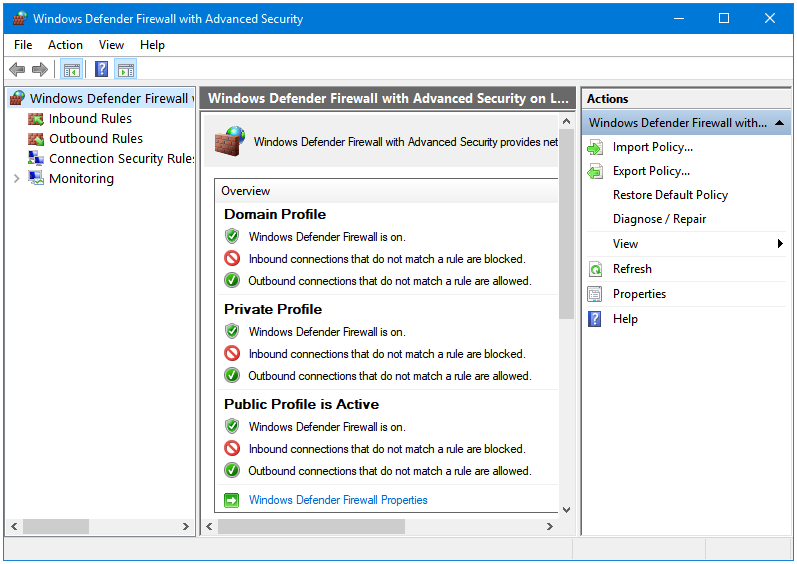This screenshot has height=564, width=797.
Task: Click Private Profile outbound allowed green check icon
Action: 232,375
